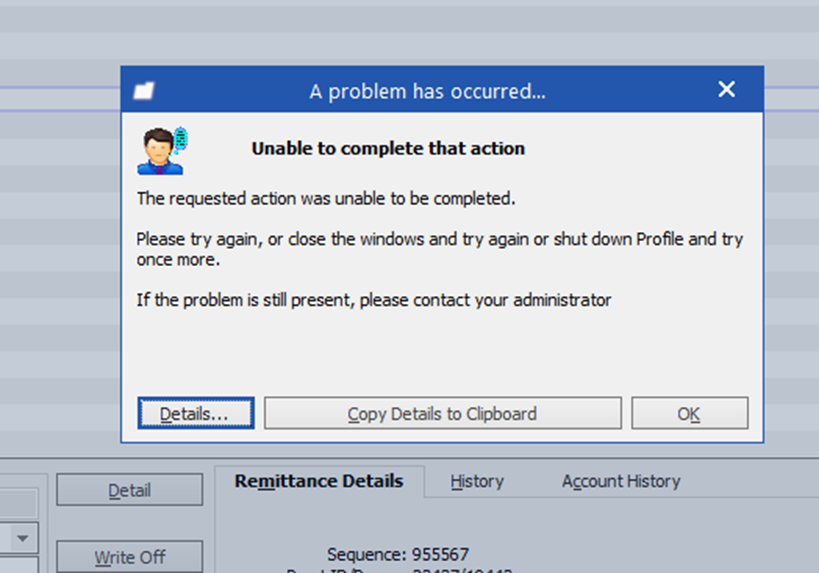Dismiss the error with OK

point(689,413)
